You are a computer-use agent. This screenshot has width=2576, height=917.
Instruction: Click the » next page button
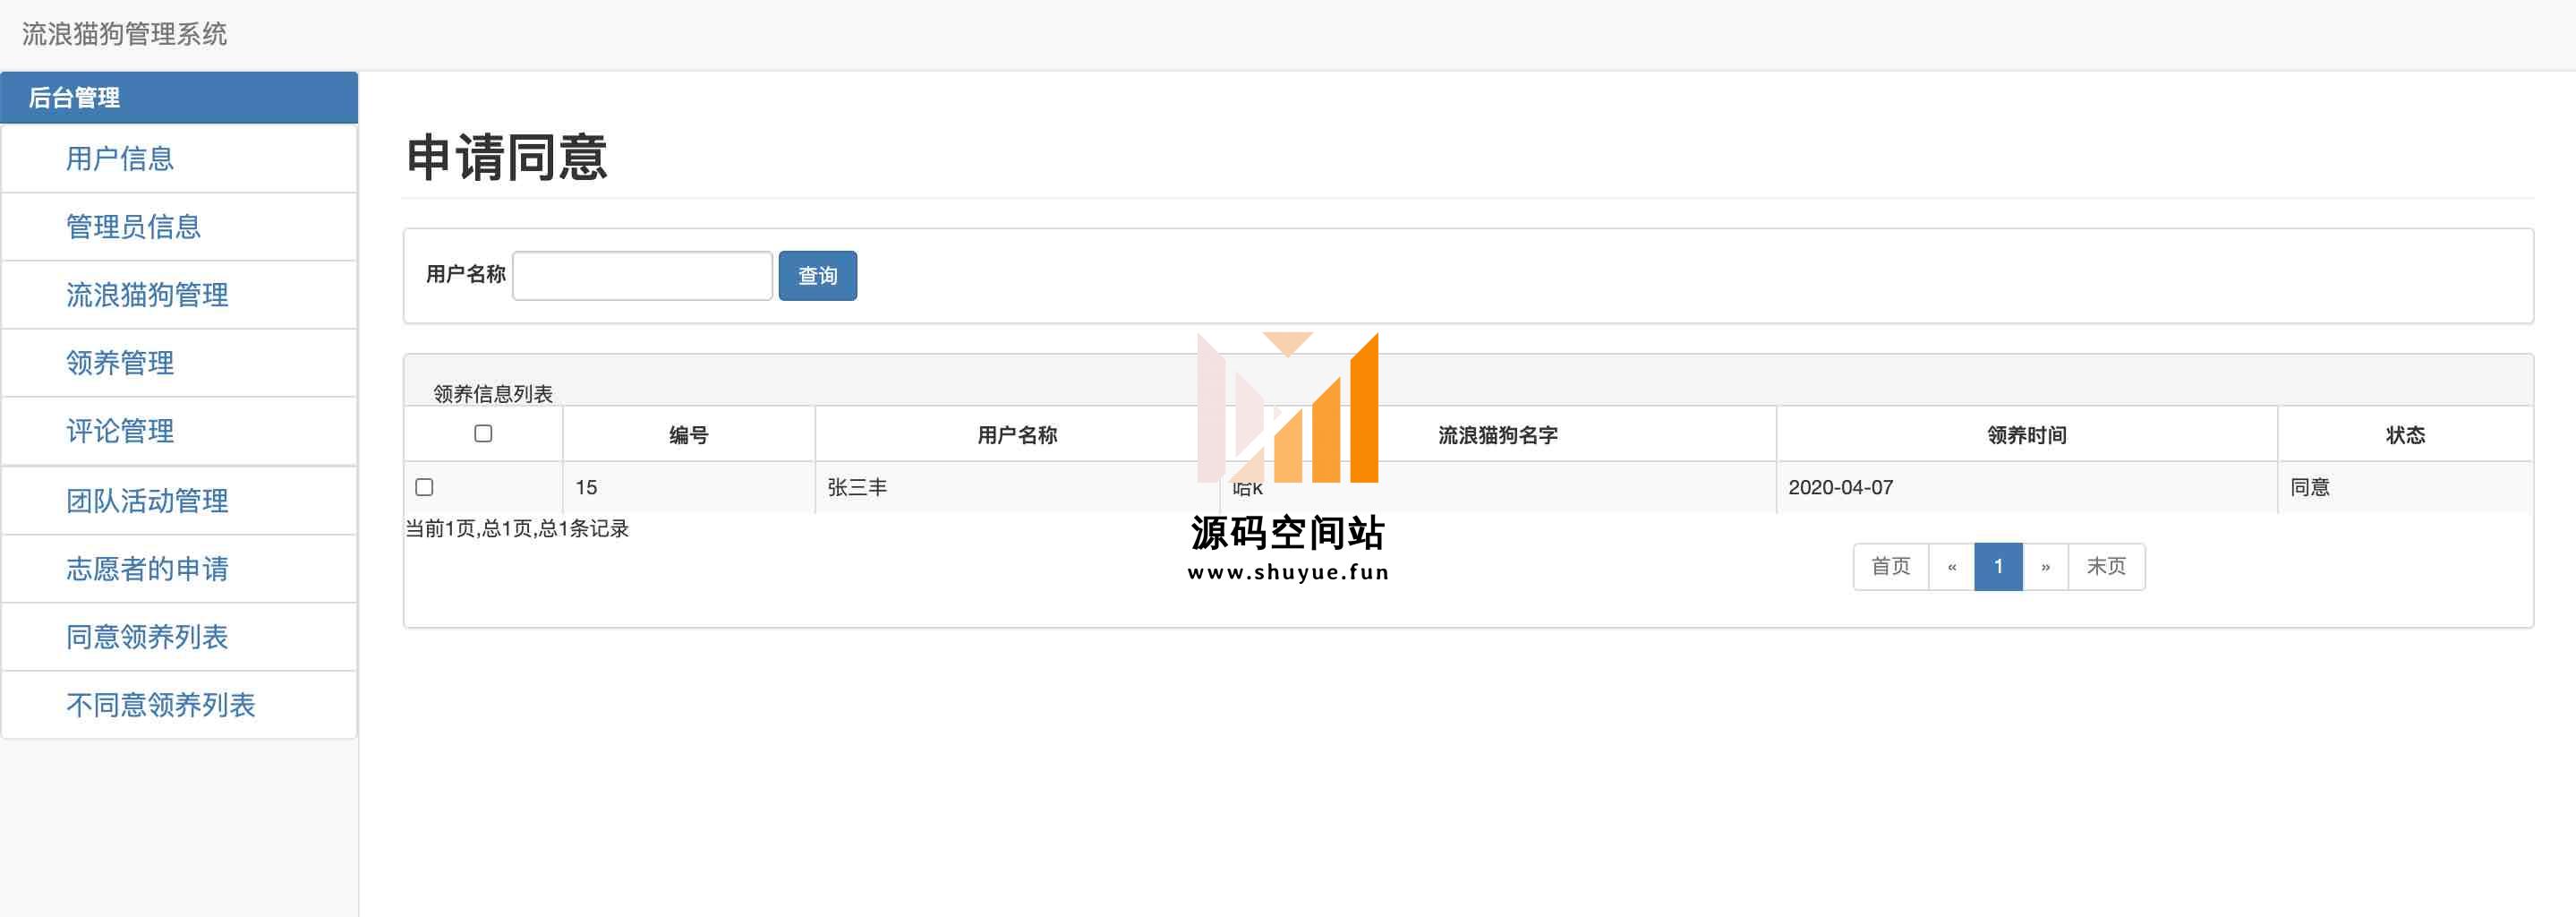pyautogui.click(x=2045, y=567)
